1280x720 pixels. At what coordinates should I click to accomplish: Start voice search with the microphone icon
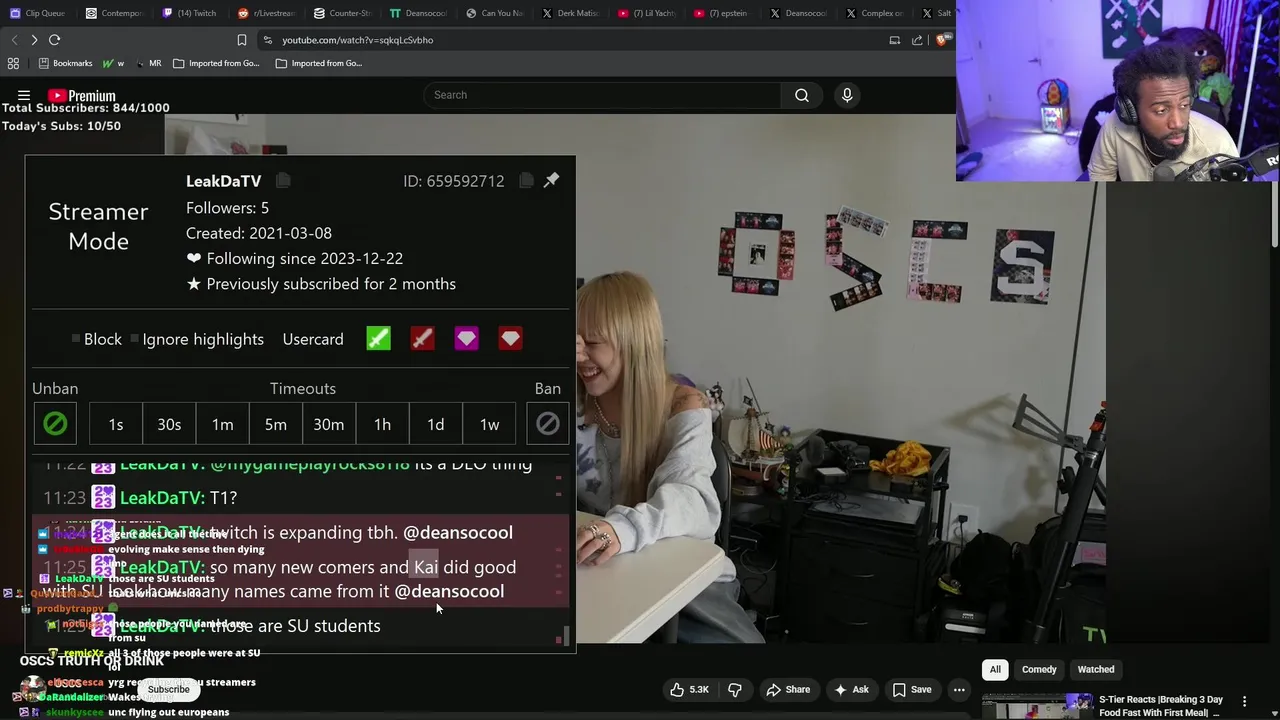pos(847,95)
